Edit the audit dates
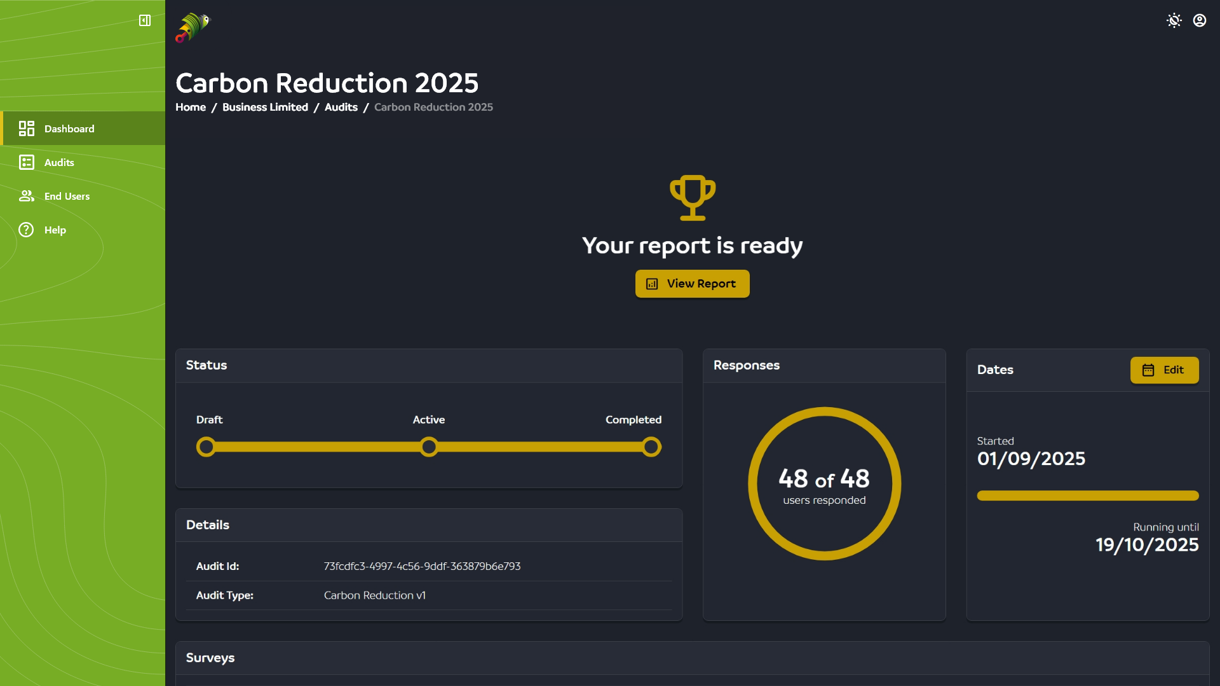This screenshot has width=1220, height=686. pyautogui.click(x=1164, y=370)
